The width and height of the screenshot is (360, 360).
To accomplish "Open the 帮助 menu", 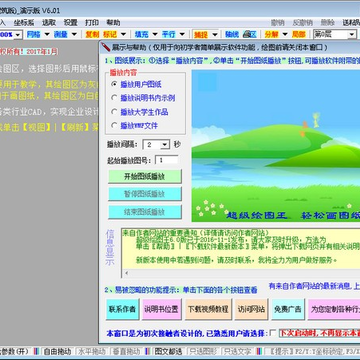I will 113,23.
